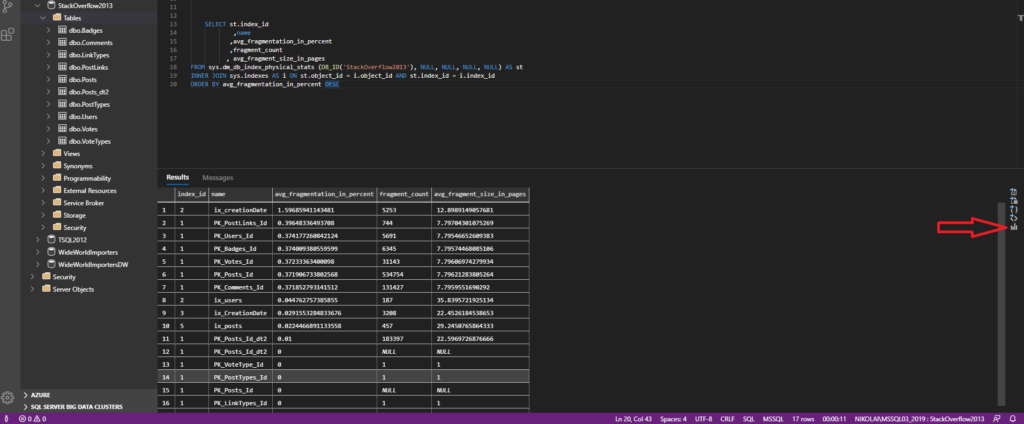Select the ix_users cell
Viewport: 1024px width, 424px height.
[240, 301]
